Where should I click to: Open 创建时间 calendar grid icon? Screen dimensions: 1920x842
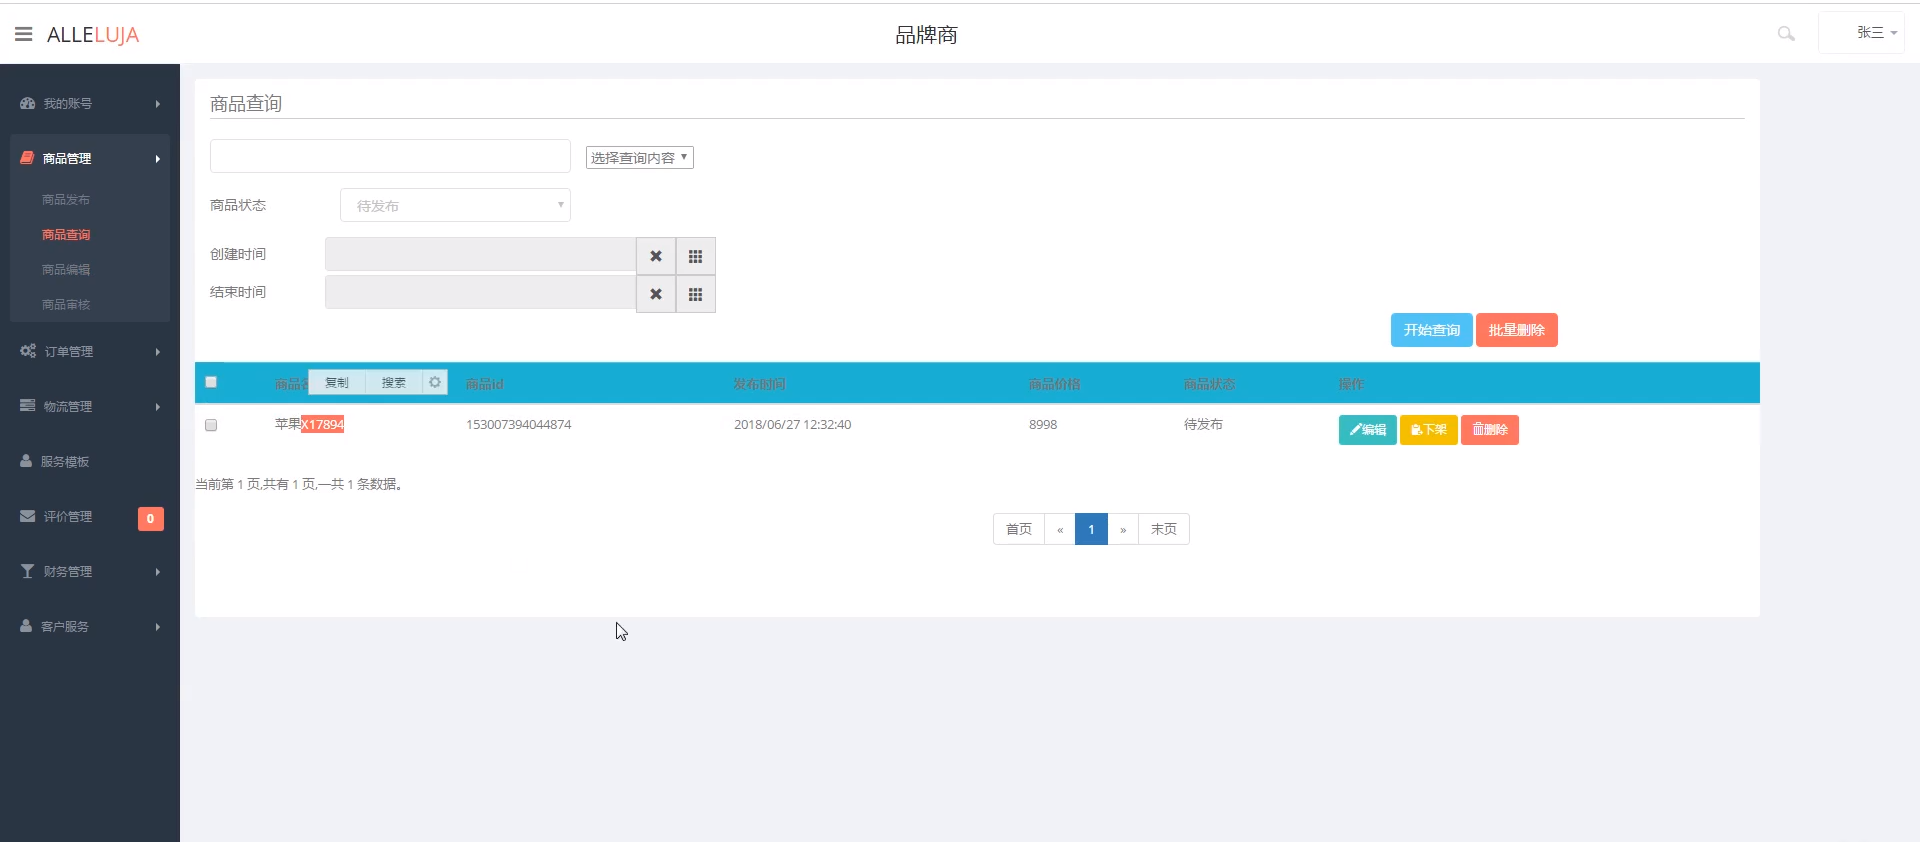[x=696, y=256]
